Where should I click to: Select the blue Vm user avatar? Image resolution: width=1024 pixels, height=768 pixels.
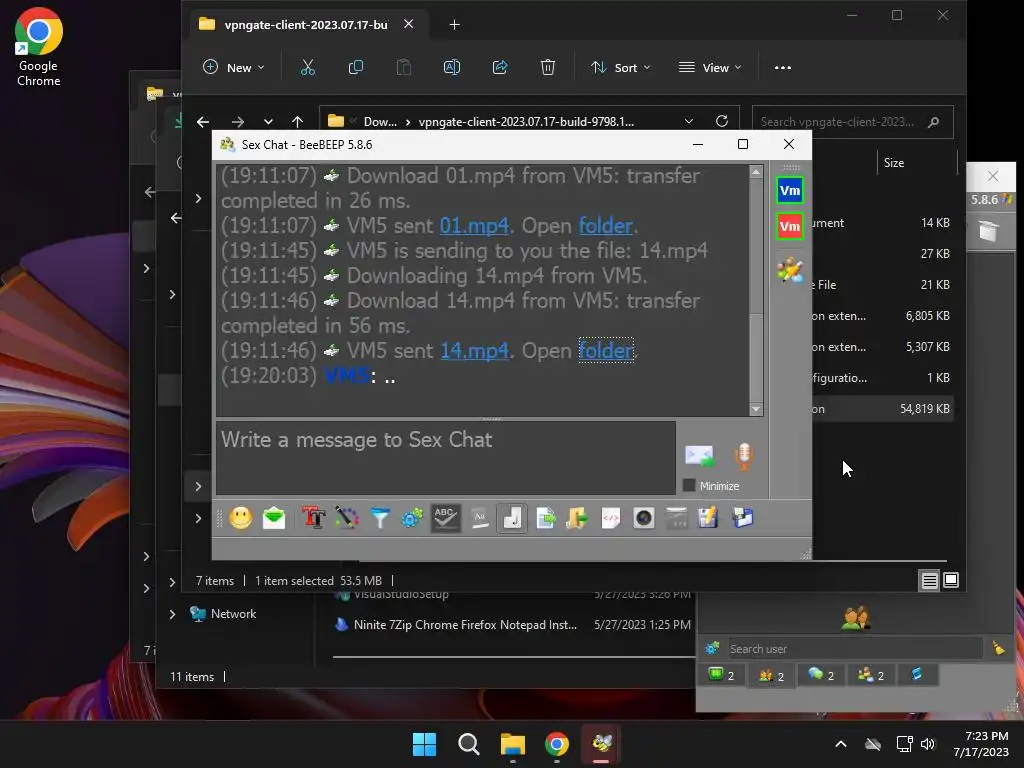click(x=790, y=191)
